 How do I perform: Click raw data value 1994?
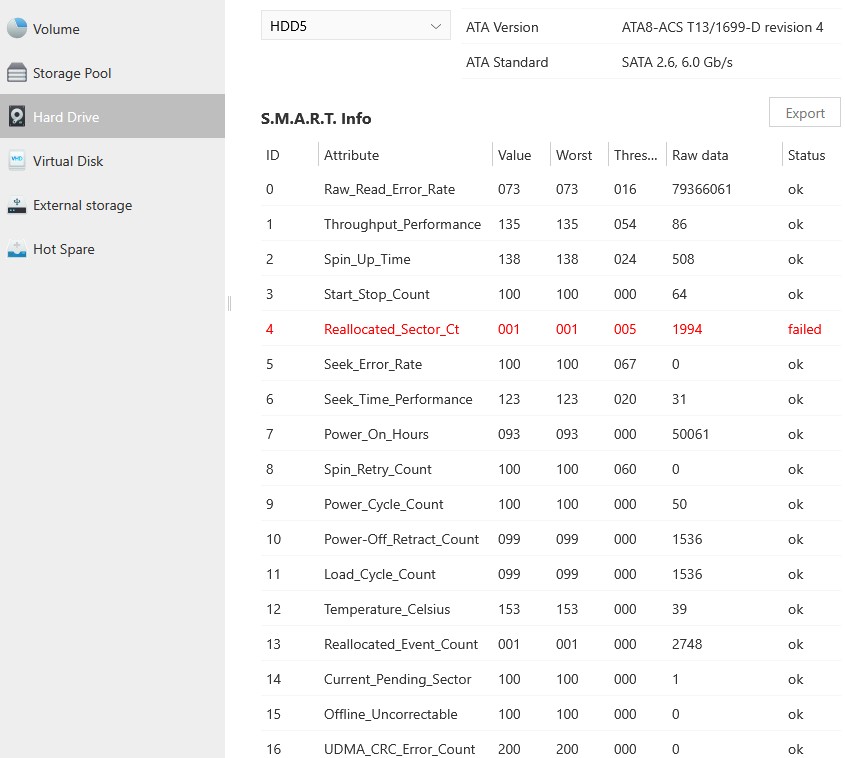click(687, 329)
